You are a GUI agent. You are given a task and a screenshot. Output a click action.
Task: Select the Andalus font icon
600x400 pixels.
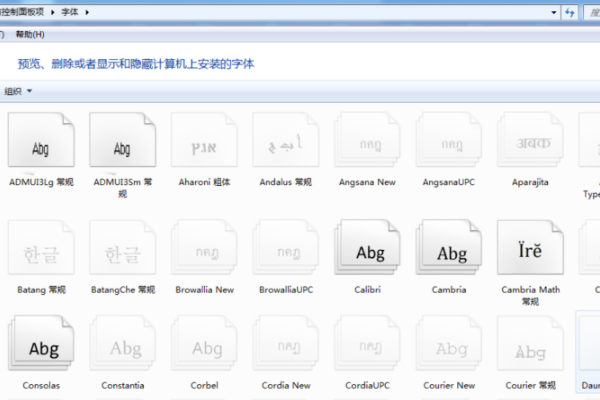pyautogui.click(x=286, y=140)
